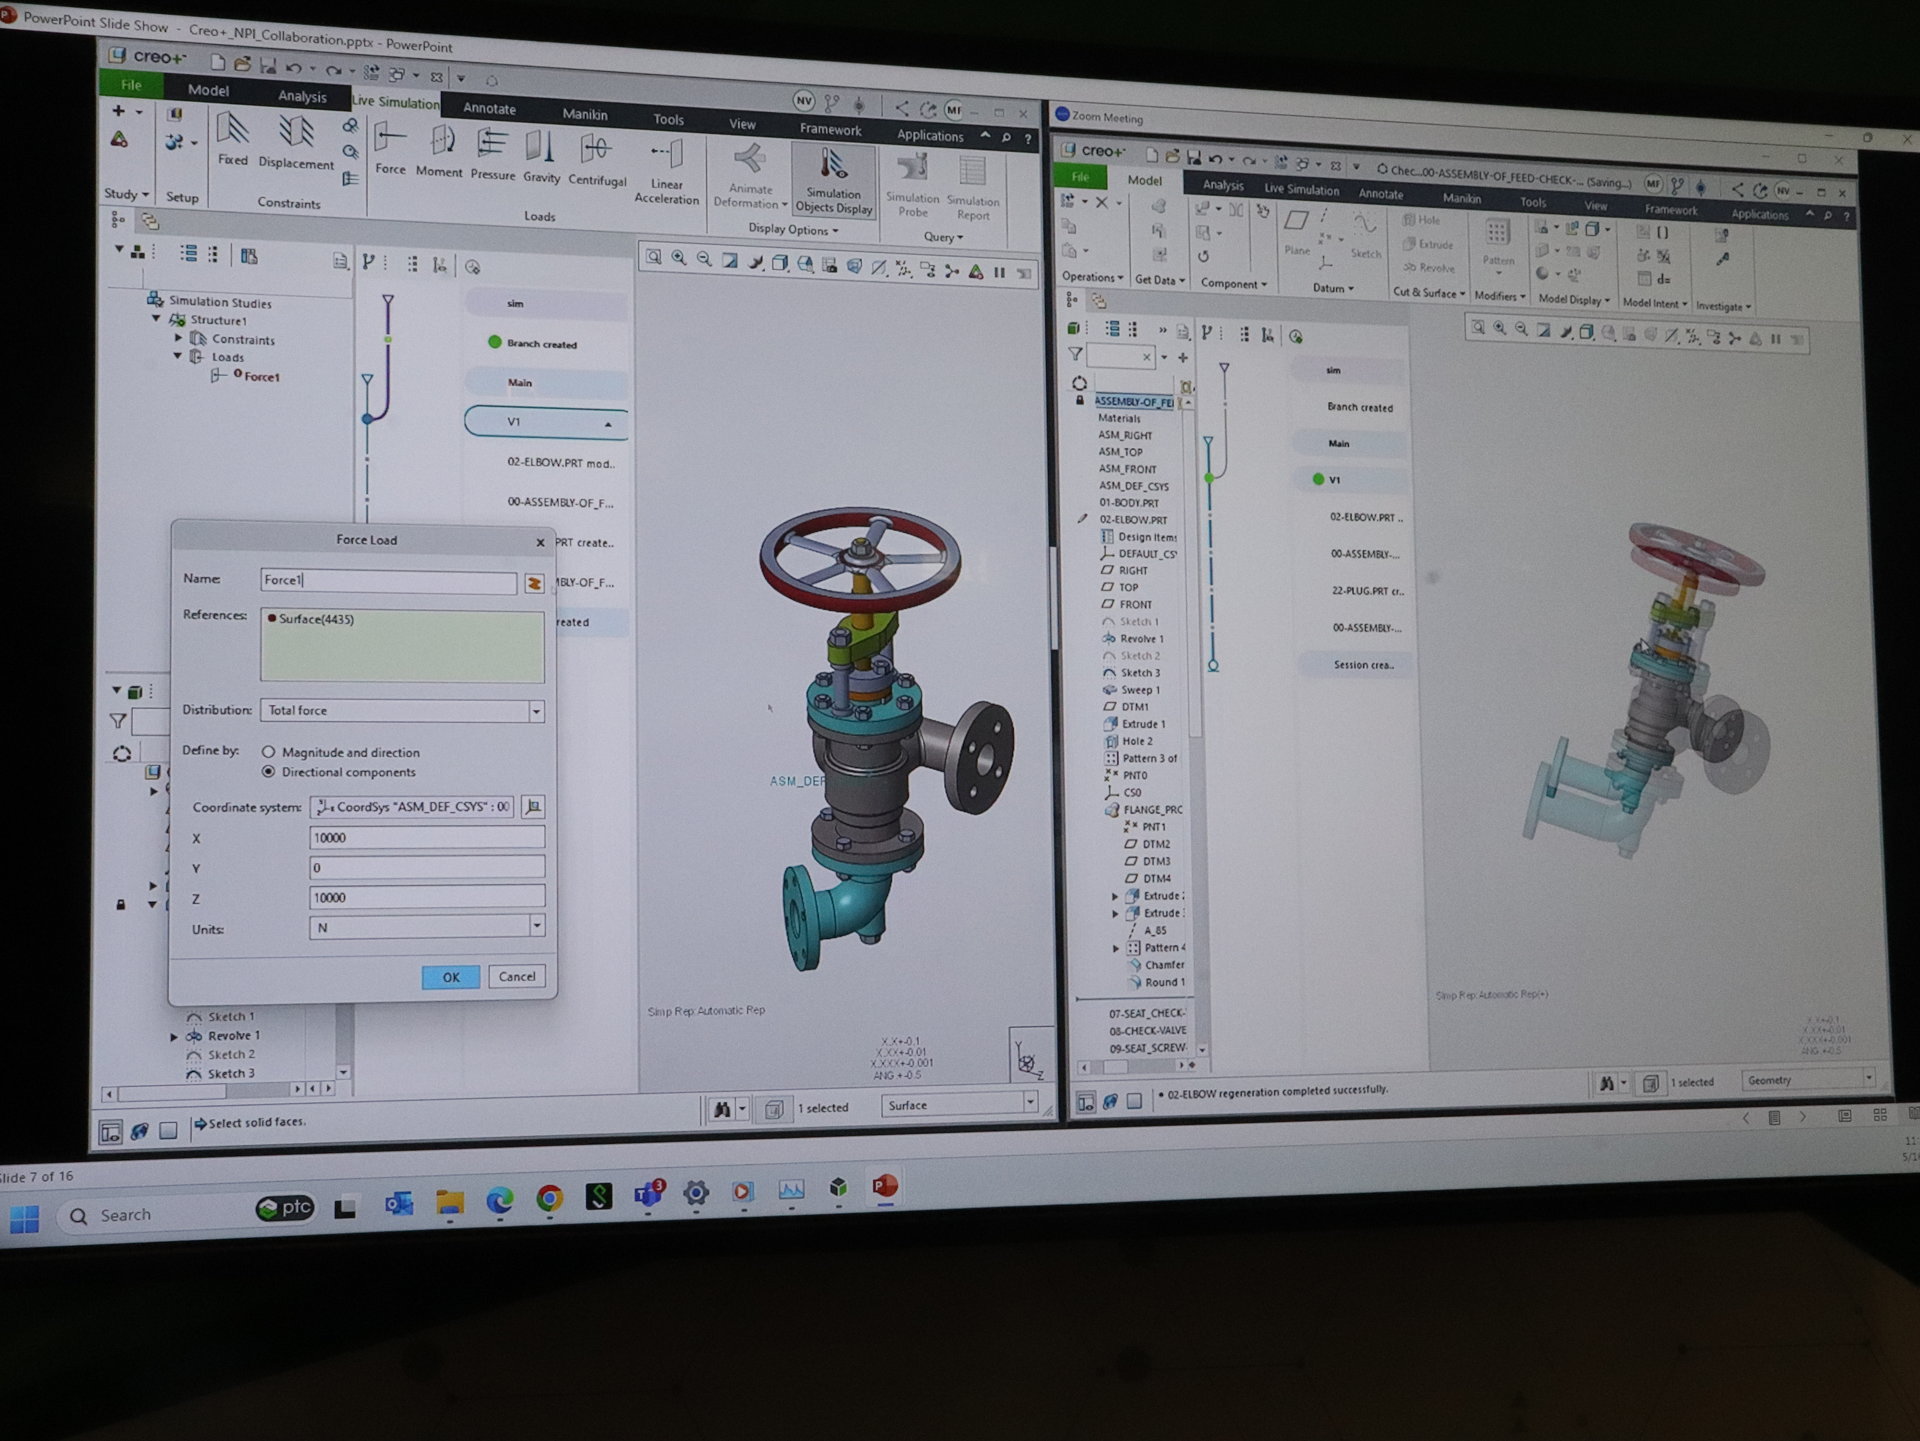This screenshot has height=1441, width=1920.
Task: Select the Linear Acceleration tool
Action: click(666, 173)
